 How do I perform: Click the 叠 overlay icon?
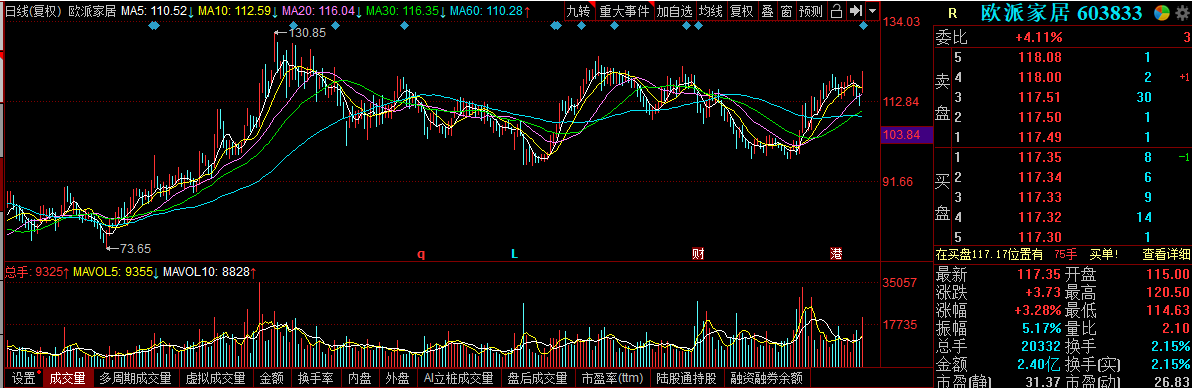click(x=767, y=11)
